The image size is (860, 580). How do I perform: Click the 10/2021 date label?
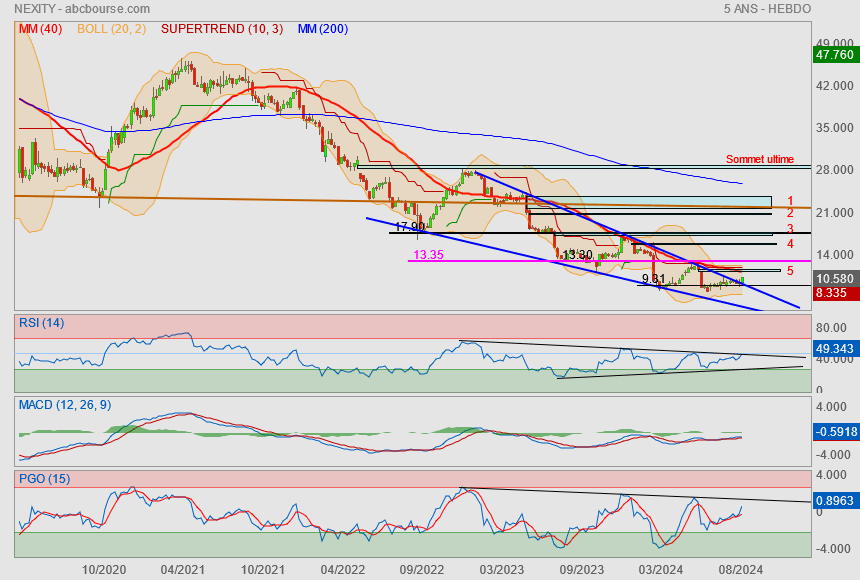tap(263, 570)
